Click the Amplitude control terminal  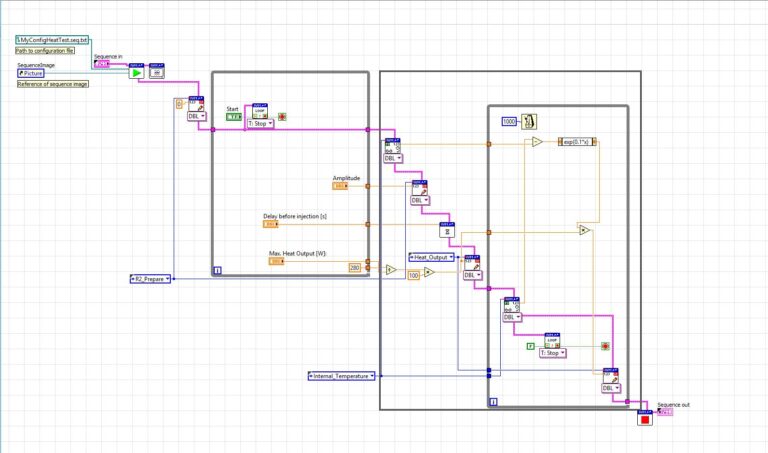click(x=341, y=186)
